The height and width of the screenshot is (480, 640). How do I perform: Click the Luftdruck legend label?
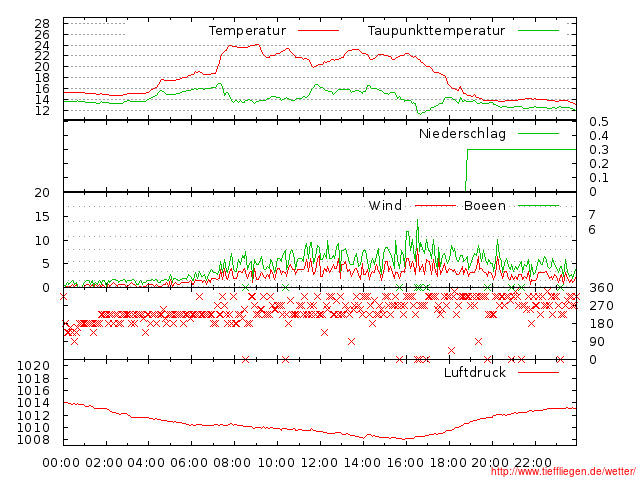tap(475, 372)
